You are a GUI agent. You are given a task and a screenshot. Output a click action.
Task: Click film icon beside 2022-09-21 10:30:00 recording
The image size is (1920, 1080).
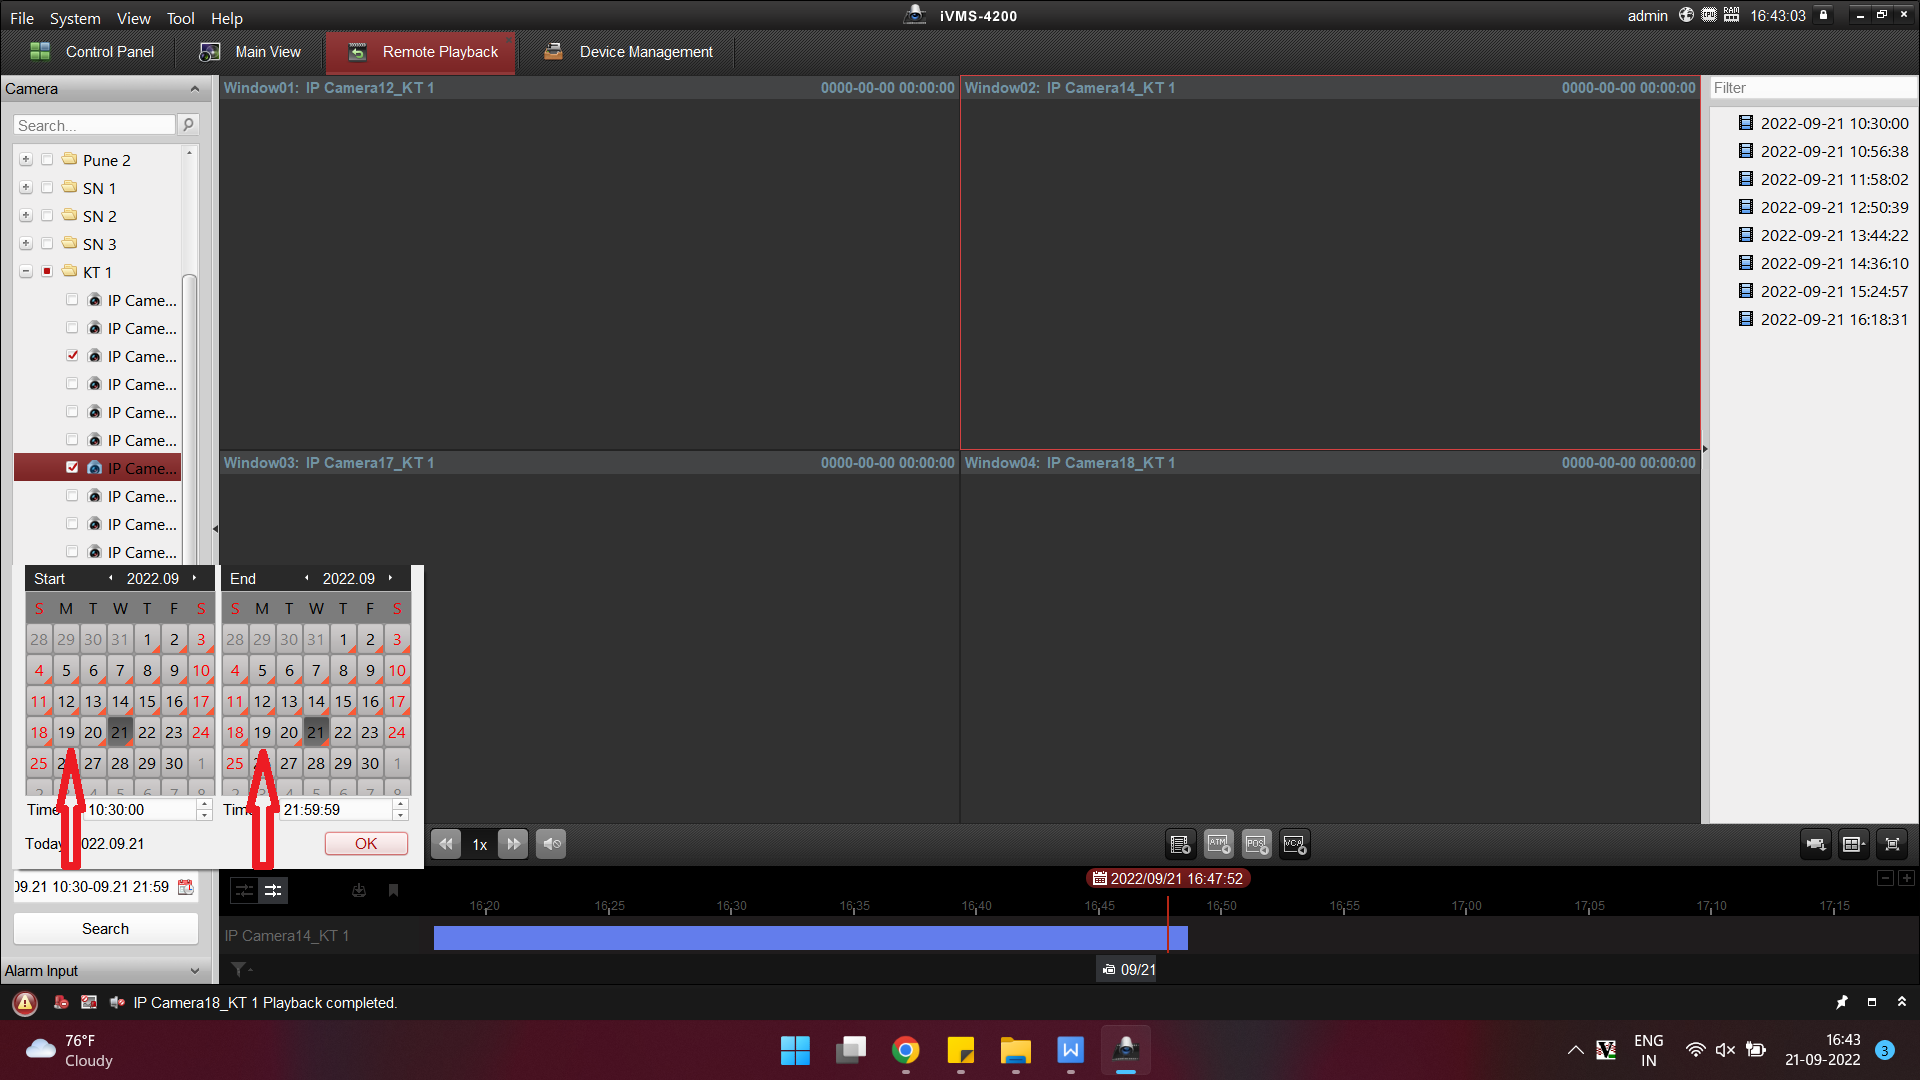click(1746, 123)
